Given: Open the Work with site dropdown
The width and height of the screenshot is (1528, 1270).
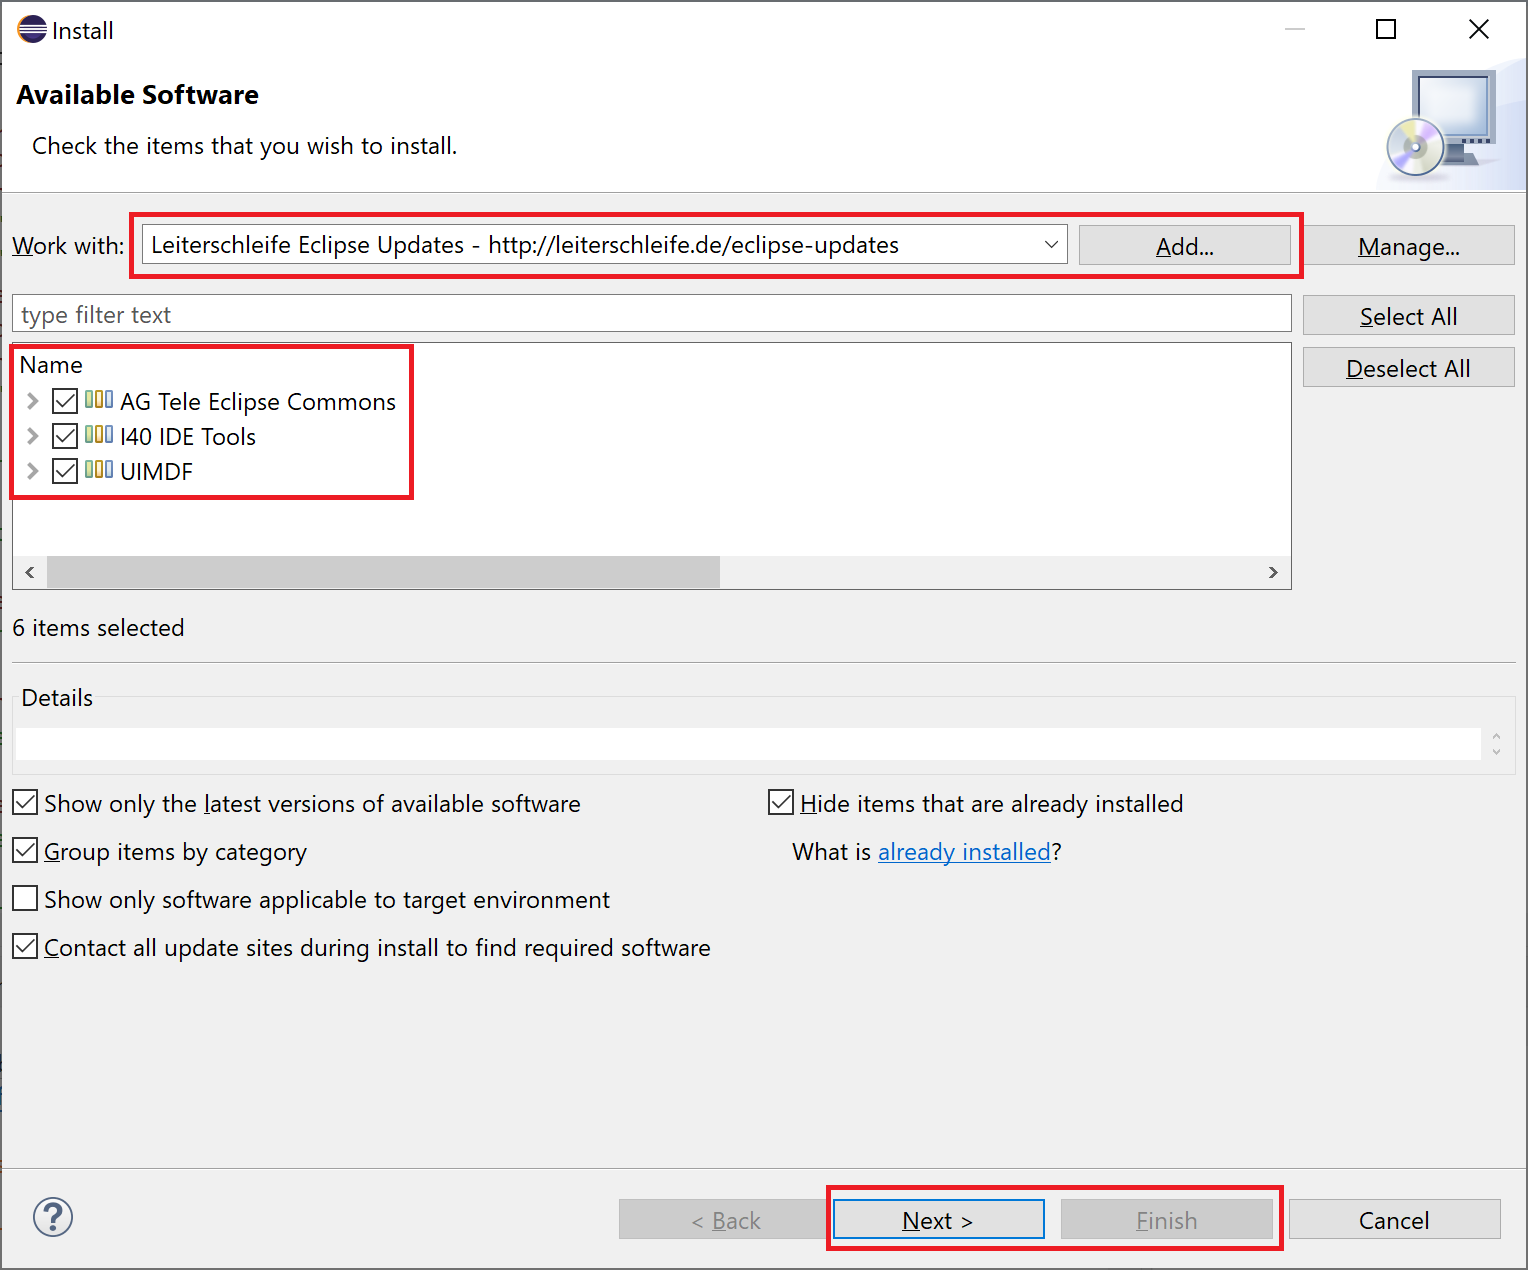Looking at the screenshot, I should [1051, 245].
